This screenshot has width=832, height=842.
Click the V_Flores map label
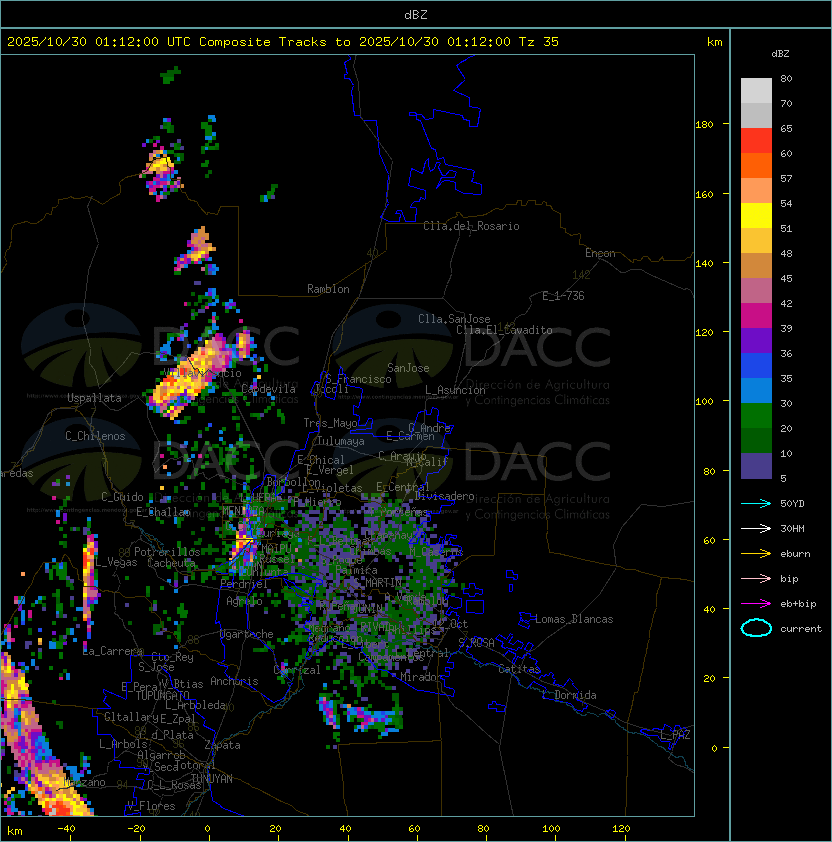click(151, 806)
